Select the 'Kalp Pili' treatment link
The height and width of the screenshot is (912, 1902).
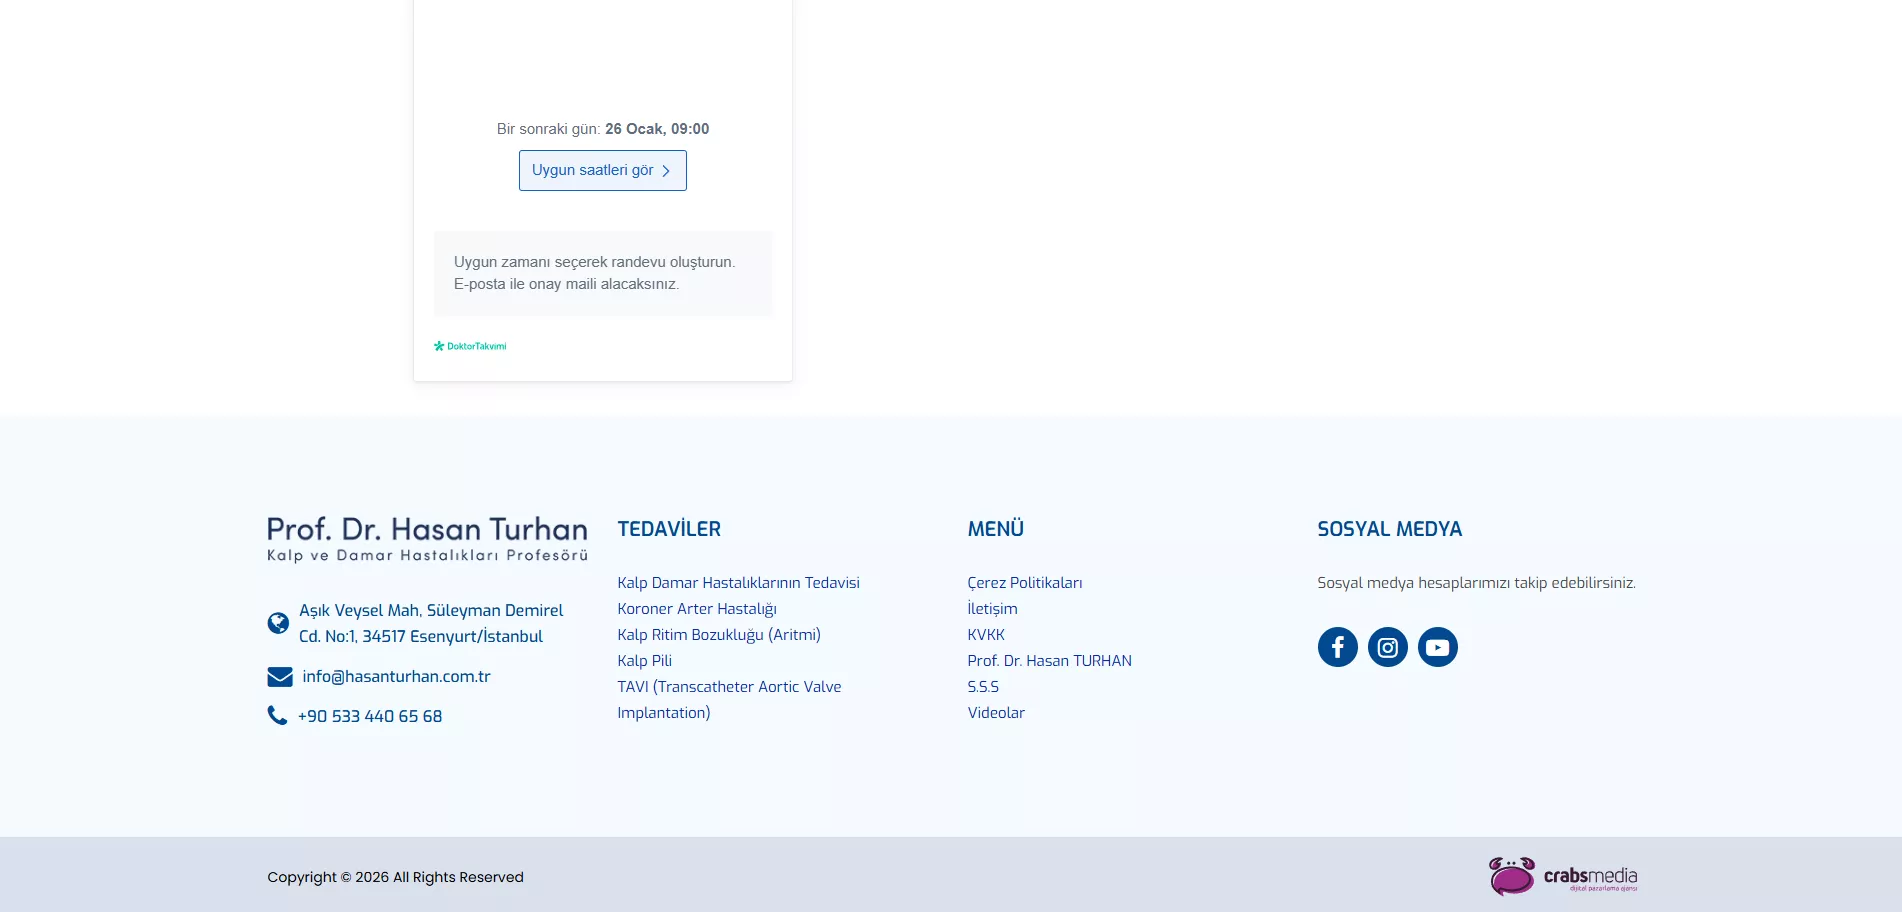(x=645, y=661)
